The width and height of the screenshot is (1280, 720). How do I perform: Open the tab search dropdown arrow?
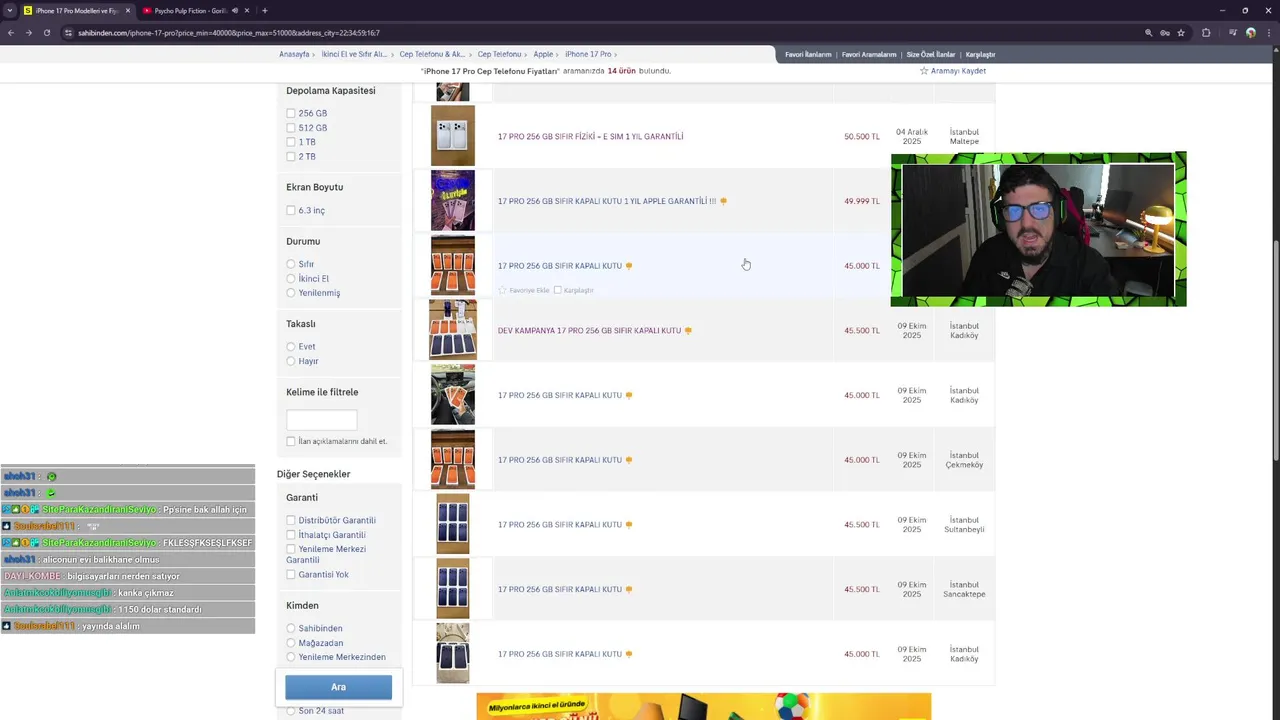coord(9,11)
